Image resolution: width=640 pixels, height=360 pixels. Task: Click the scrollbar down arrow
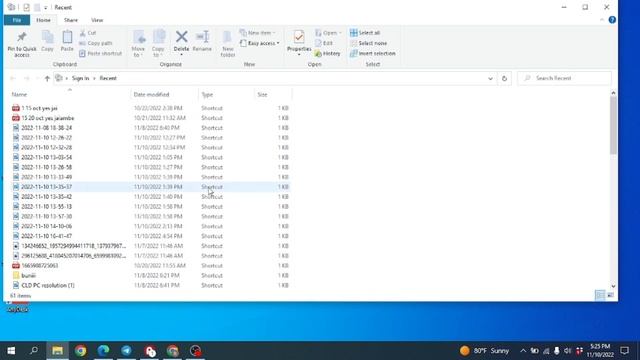click(x=613, y=287)
